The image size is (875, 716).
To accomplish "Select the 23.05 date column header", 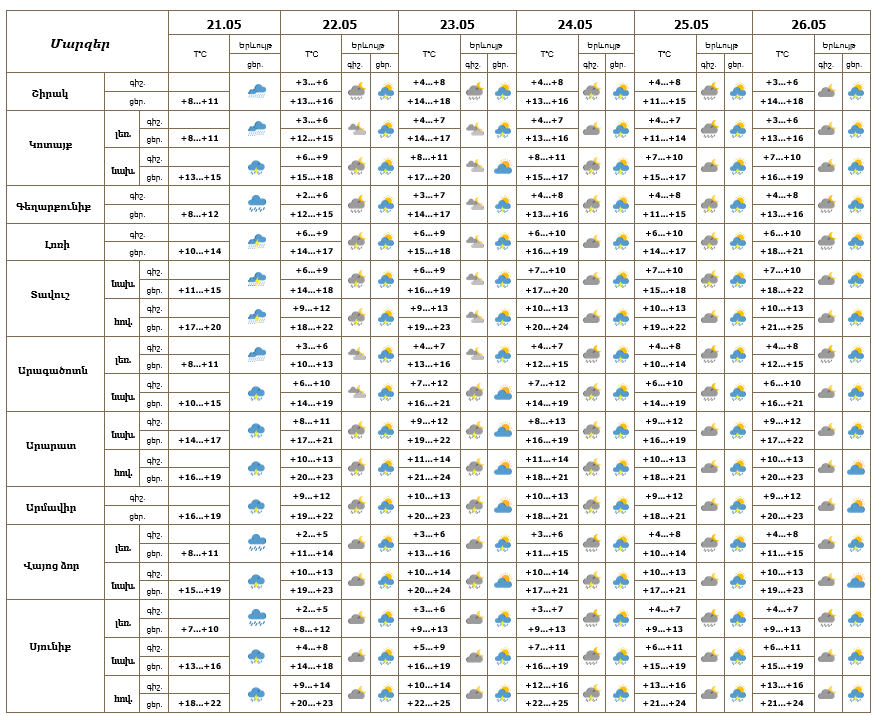I will (x=457, y=24).
